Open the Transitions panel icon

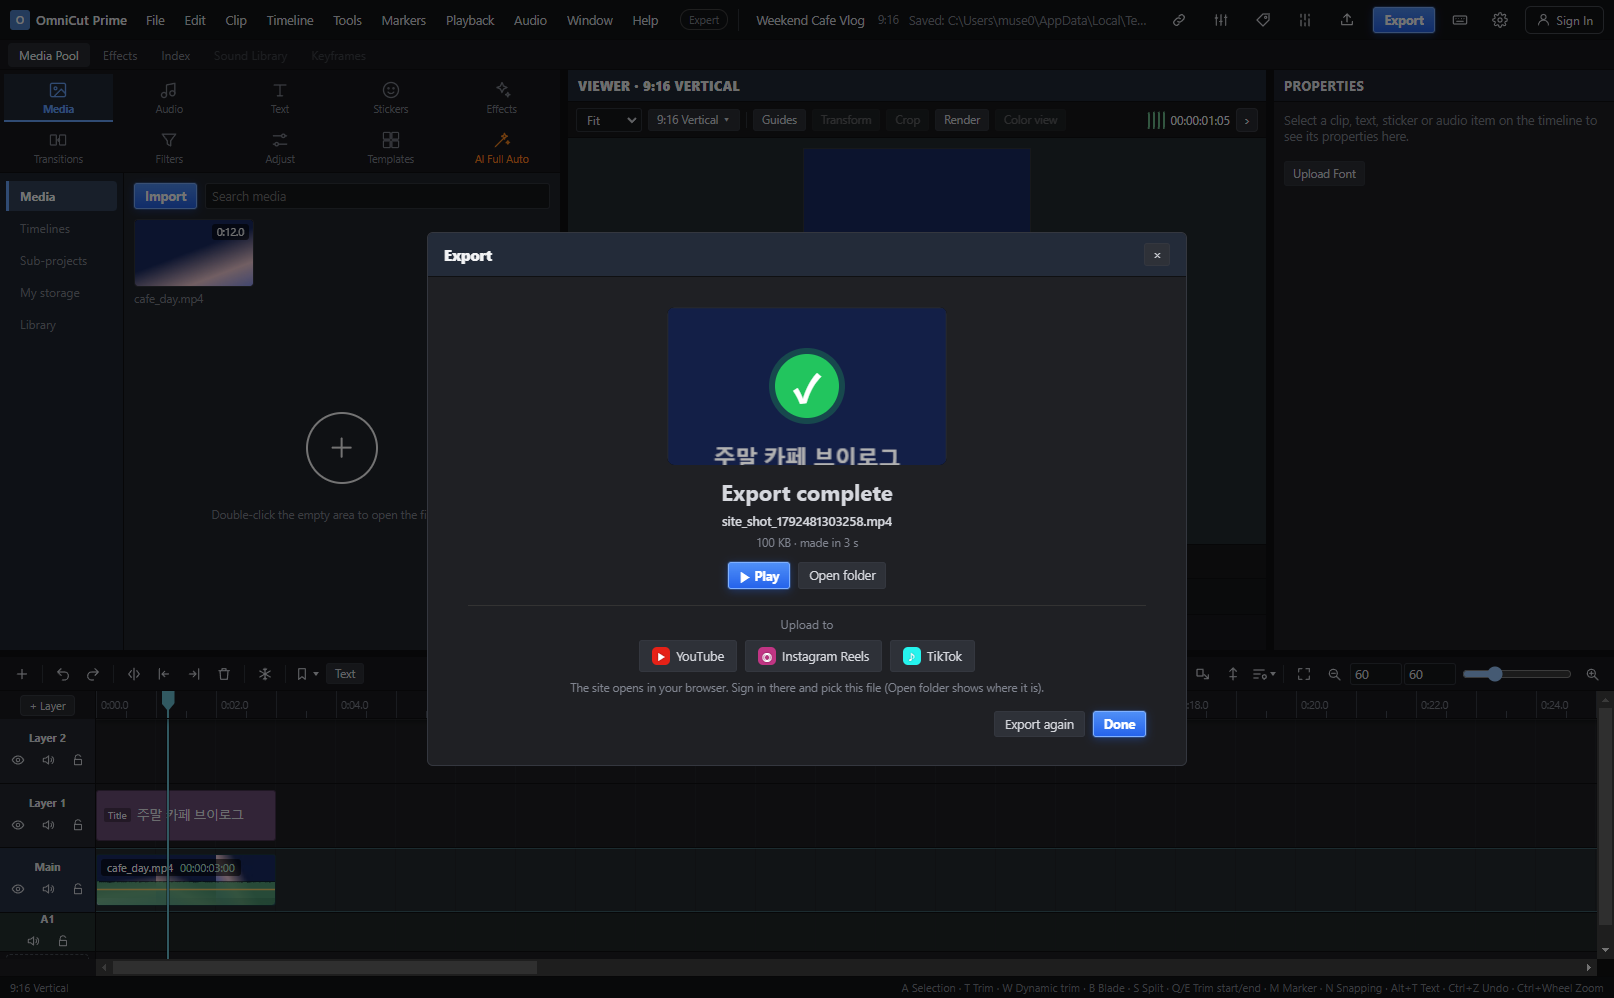click(x=58, y=148)
